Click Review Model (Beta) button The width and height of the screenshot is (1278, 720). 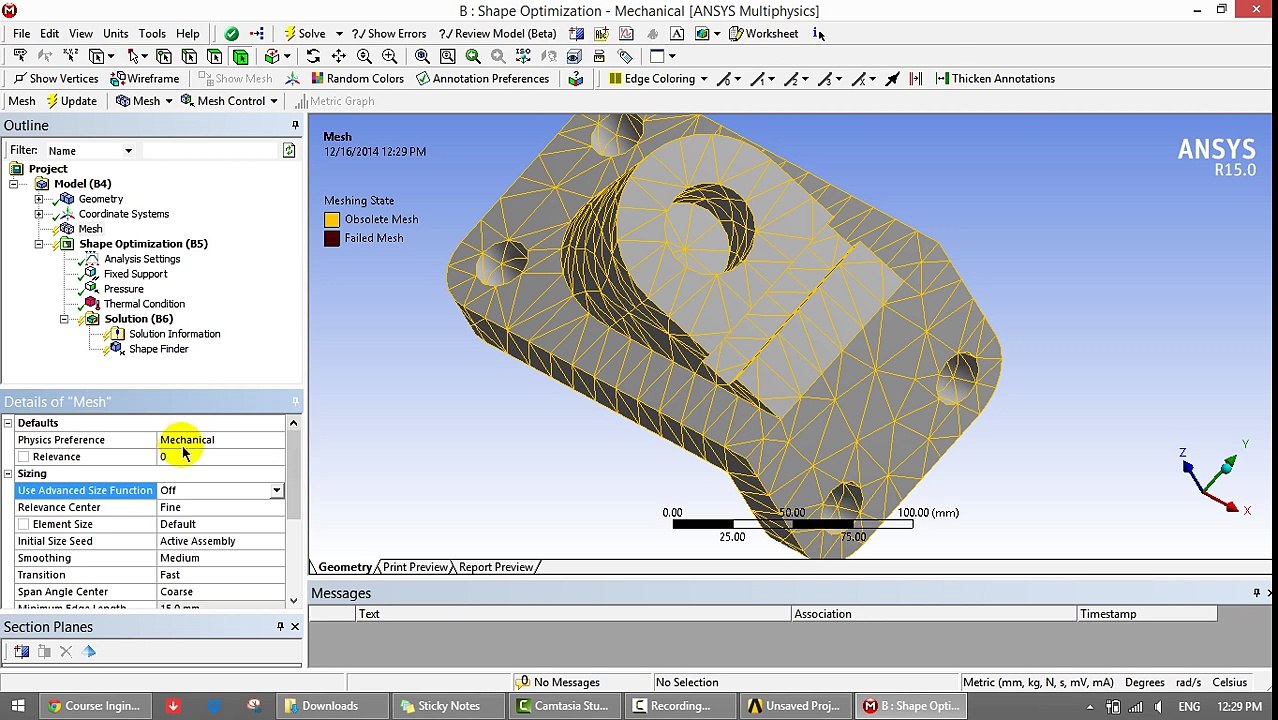coord(498,33)
